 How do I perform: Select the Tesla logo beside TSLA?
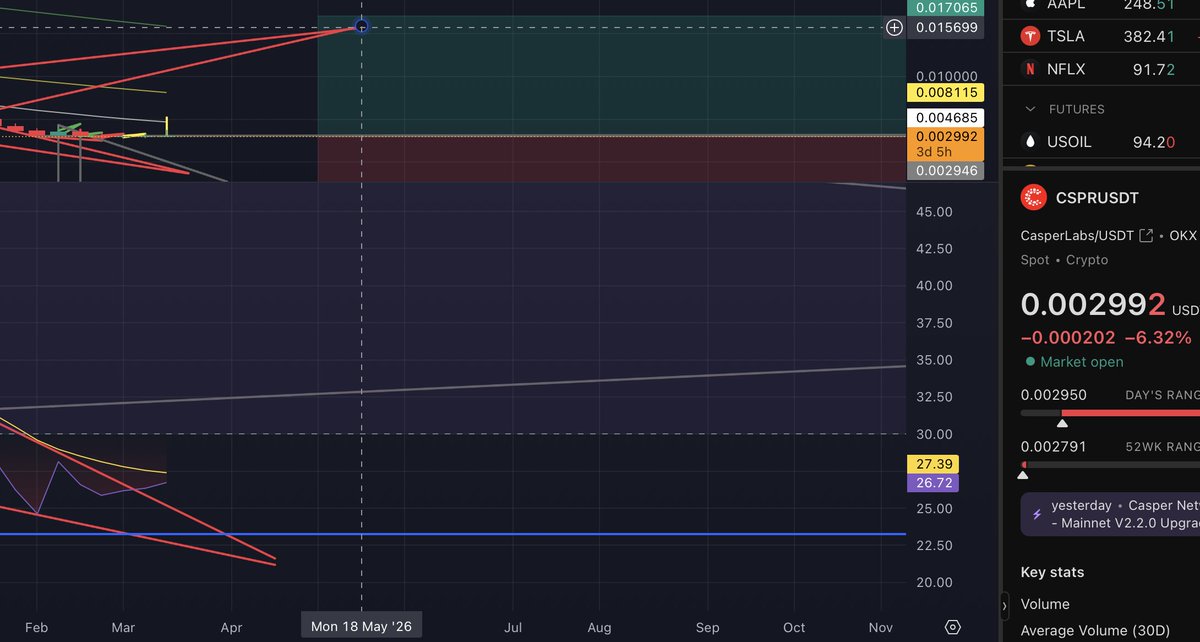click(x=1029, y=35)
